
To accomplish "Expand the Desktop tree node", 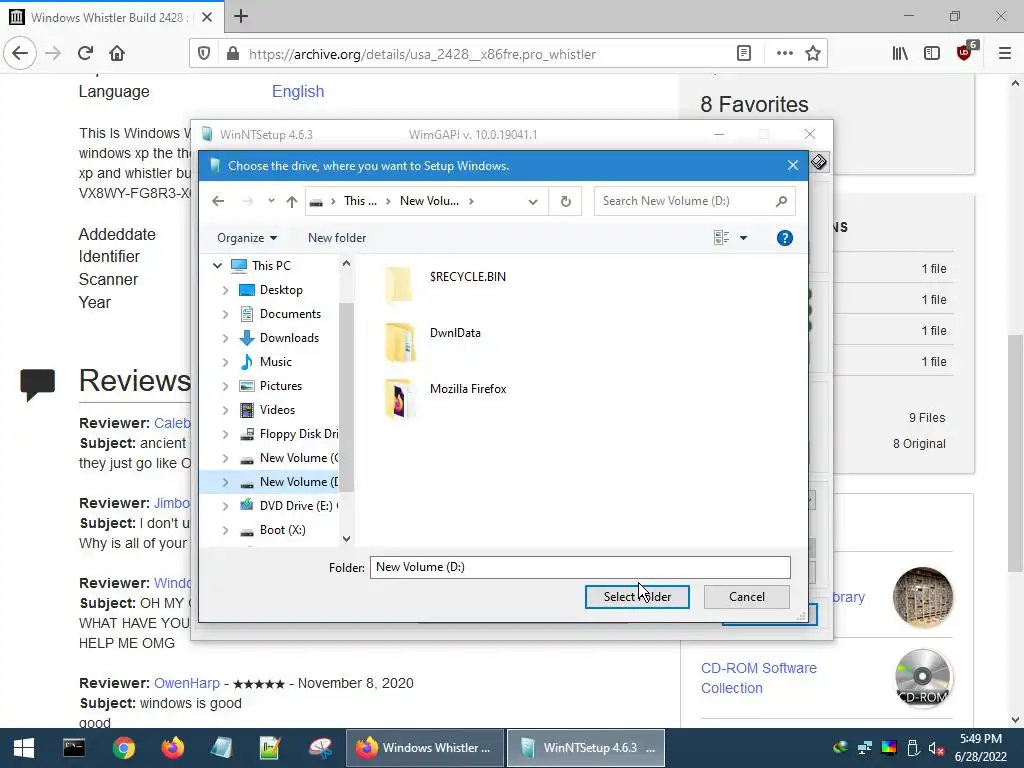I will [x=225, y=290].
